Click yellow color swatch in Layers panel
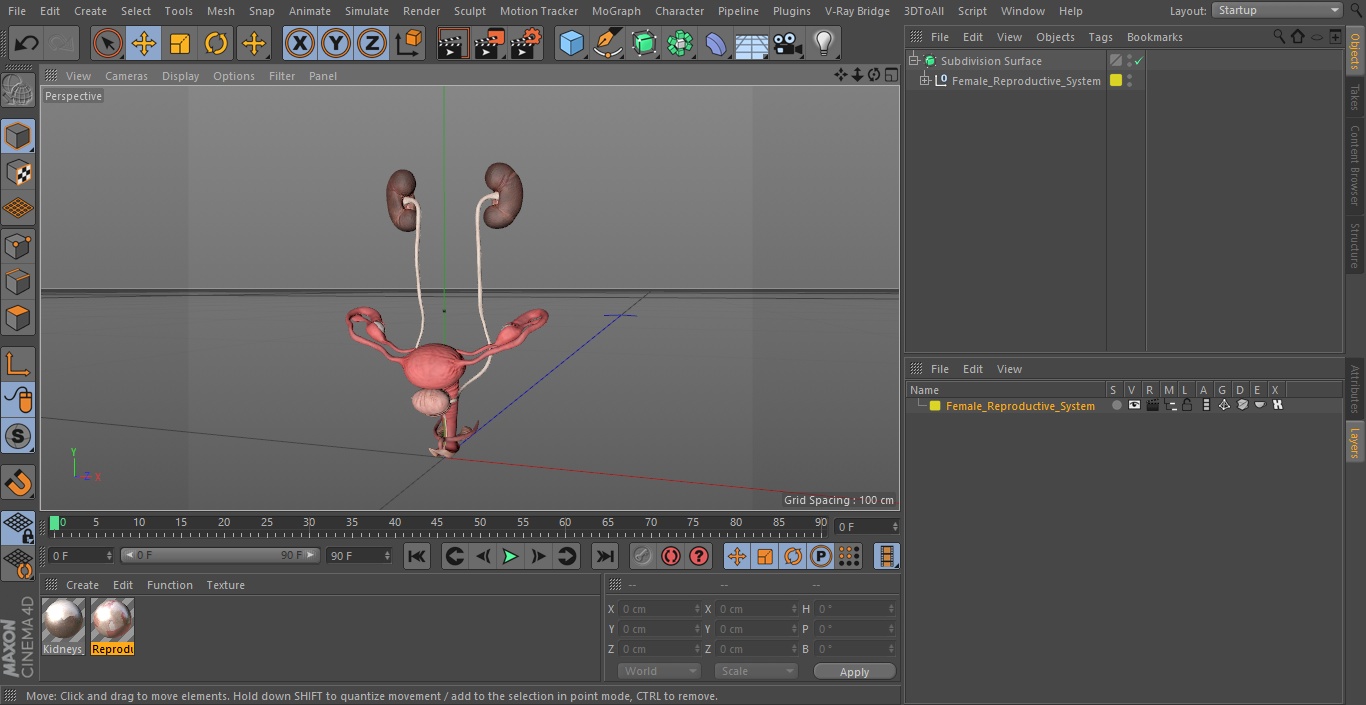Screen dimensions: 1366x705 (x=935, y=406)
